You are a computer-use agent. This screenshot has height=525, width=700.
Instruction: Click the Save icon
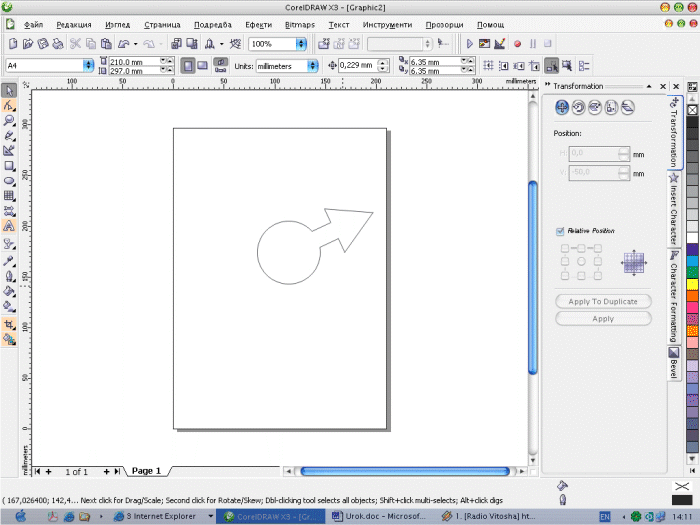pos(43,44)
